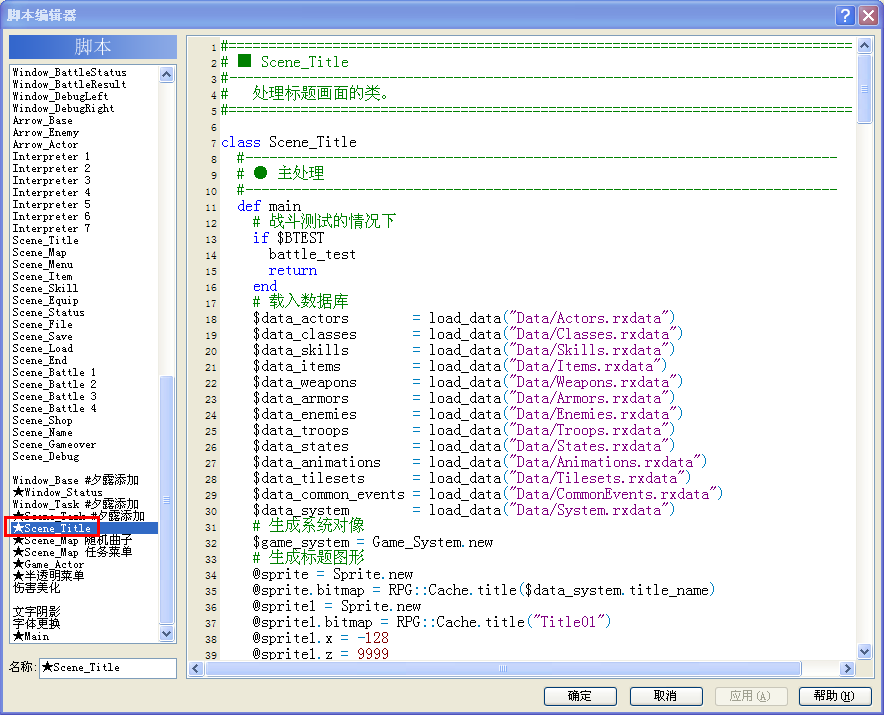884x715 pixels.
Task: Select the ★Game_Actor script
Action: [48, 564]
